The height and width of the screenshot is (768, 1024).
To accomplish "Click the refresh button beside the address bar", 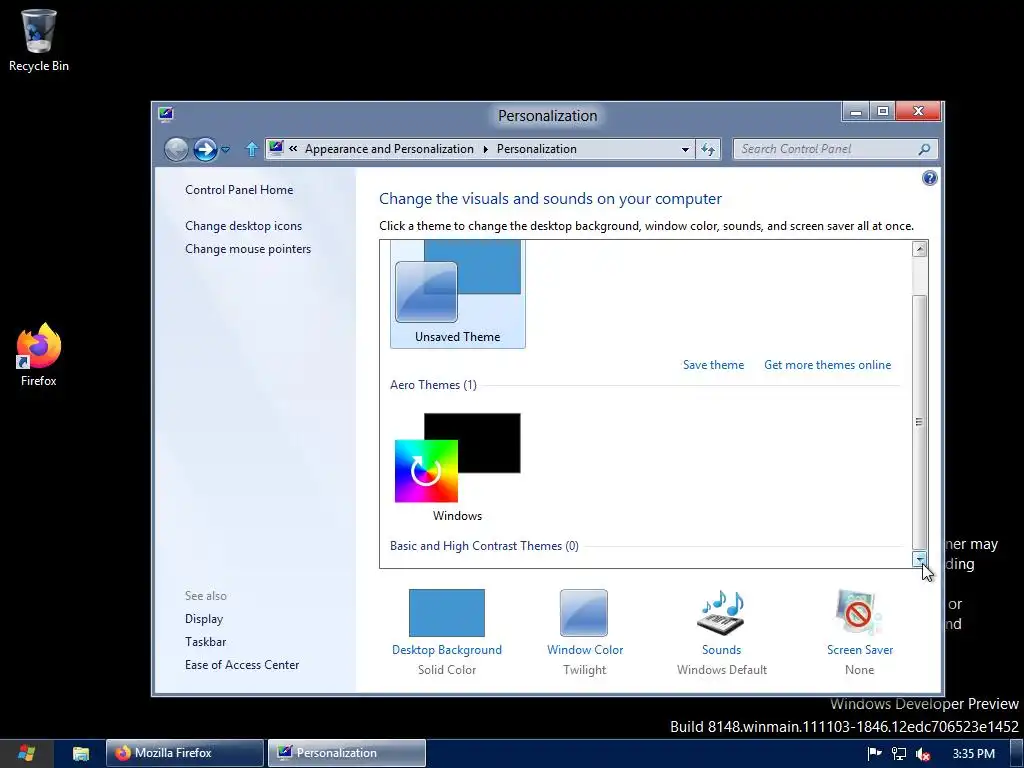I will (708, 150).
